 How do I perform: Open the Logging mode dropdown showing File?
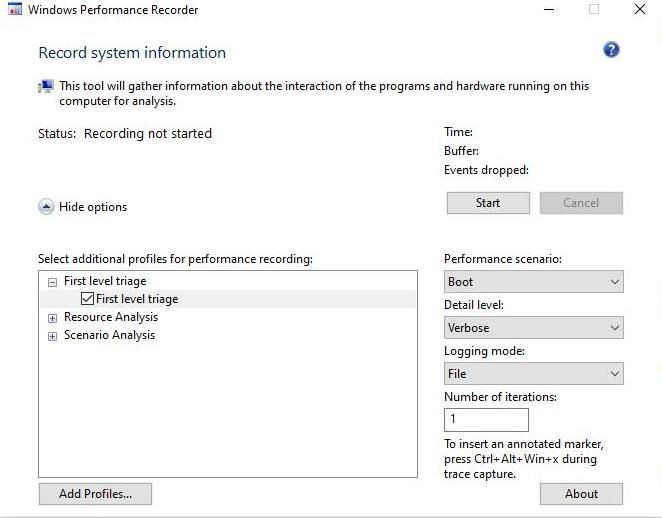click(534, 374)
